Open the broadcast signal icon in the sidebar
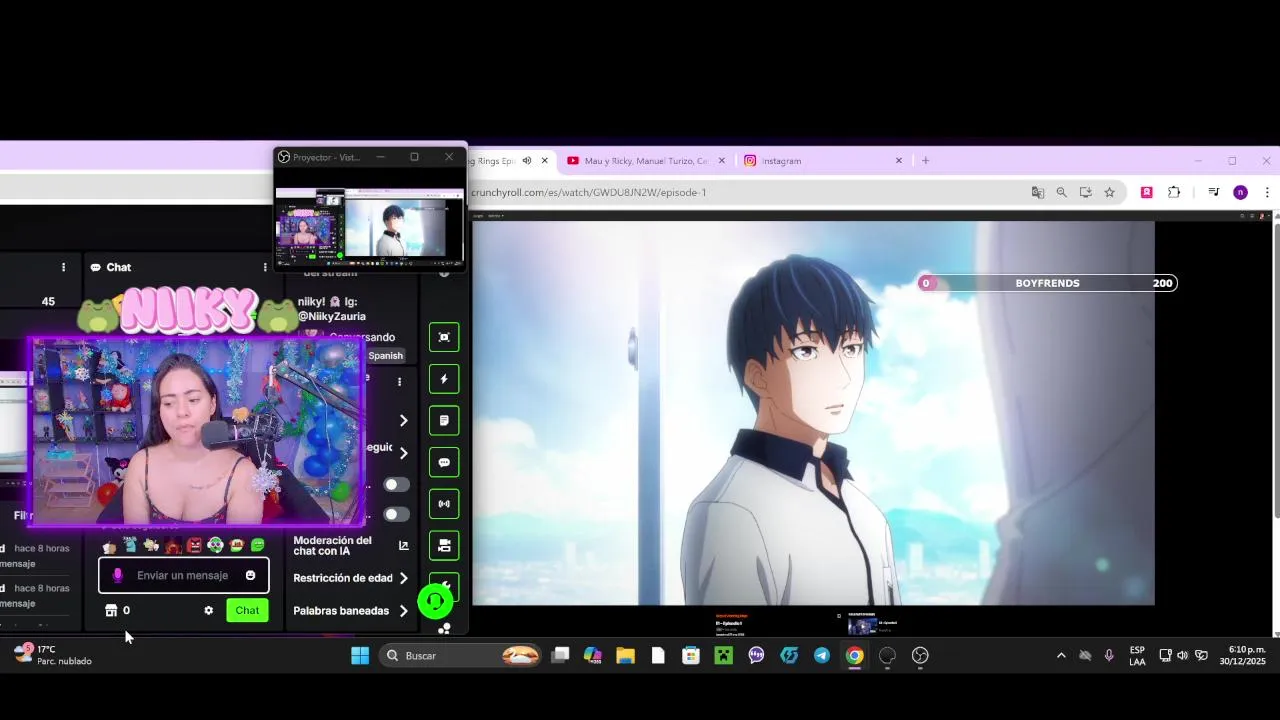This screenshot has height=720, width=1280. coord(444,504)
